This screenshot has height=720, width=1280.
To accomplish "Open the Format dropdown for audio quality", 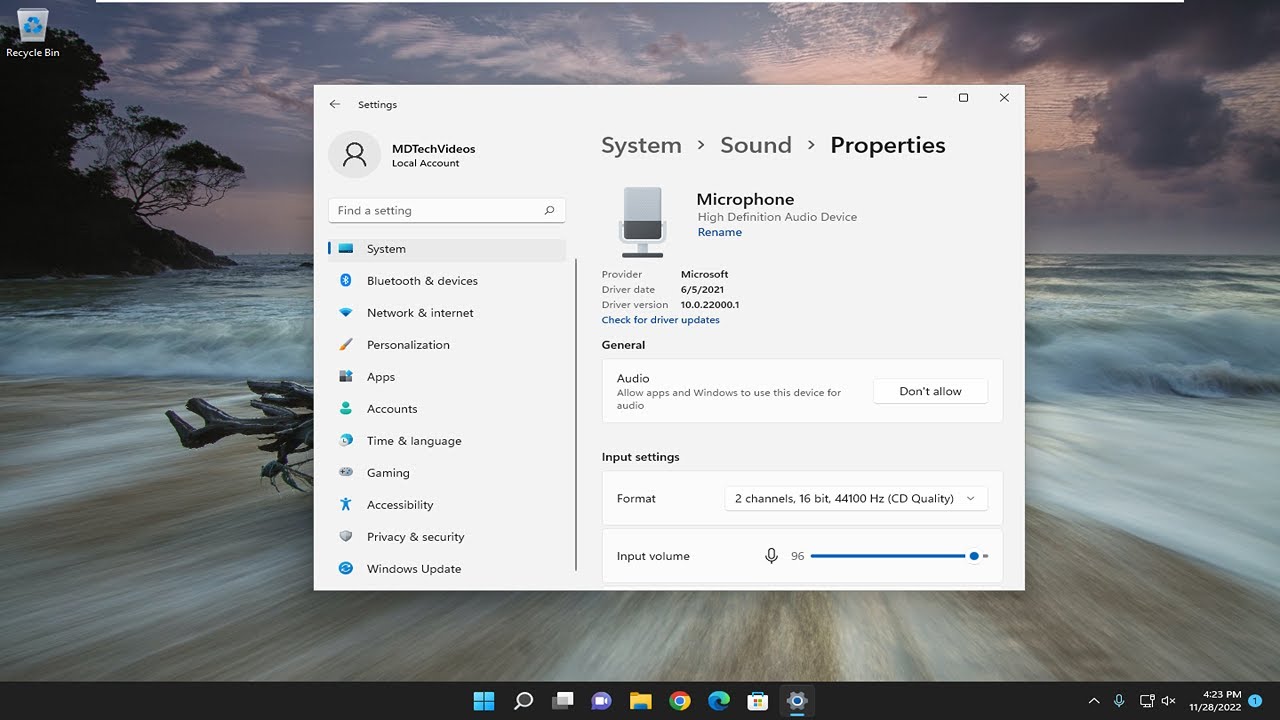I will tap(856, 498).
